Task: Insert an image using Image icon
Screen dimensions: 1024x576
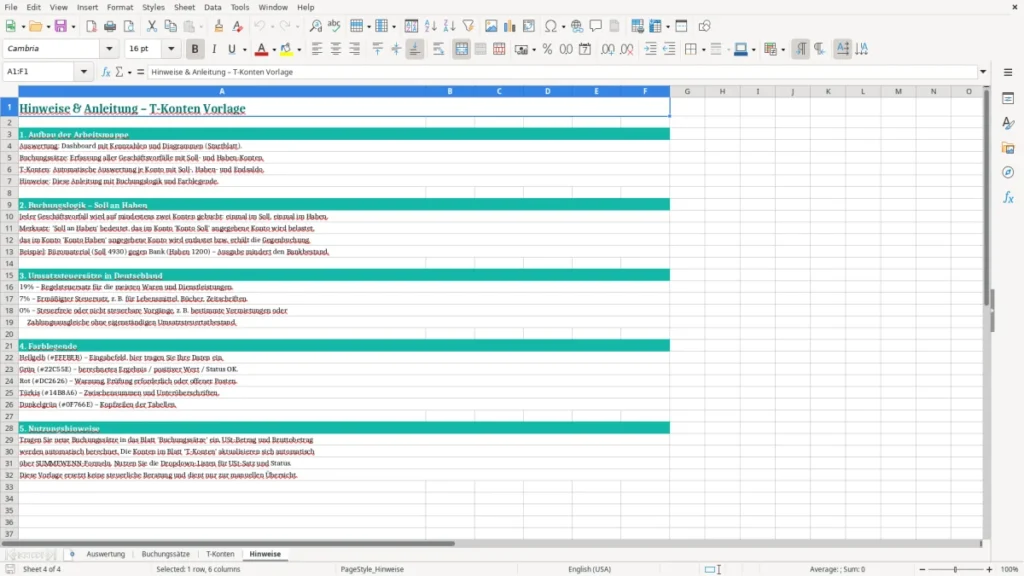Action: coord(491,26)
